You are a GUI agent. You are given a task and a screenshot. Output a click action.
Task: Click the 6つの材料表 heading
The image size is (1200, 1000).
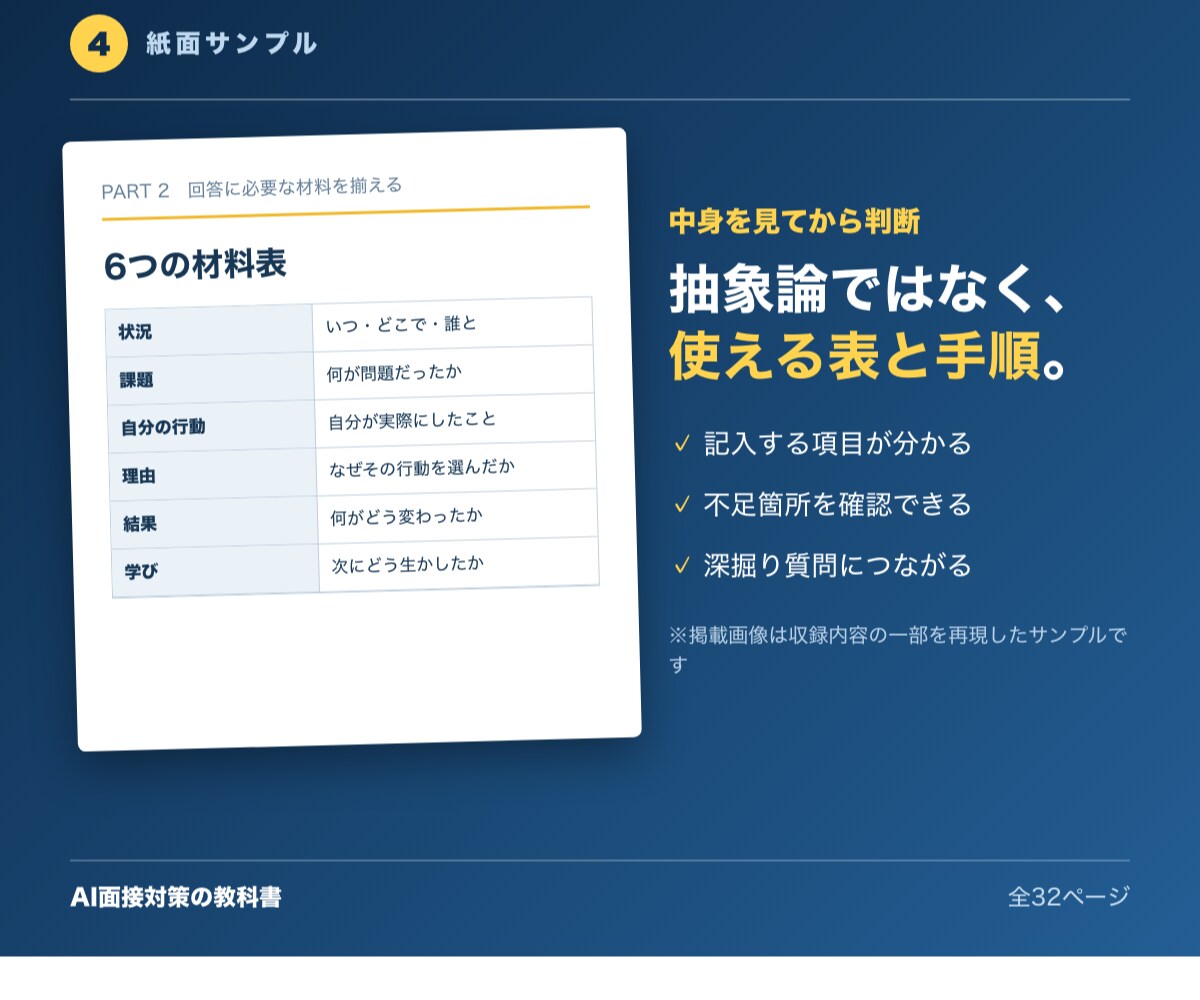coord(195,265)
